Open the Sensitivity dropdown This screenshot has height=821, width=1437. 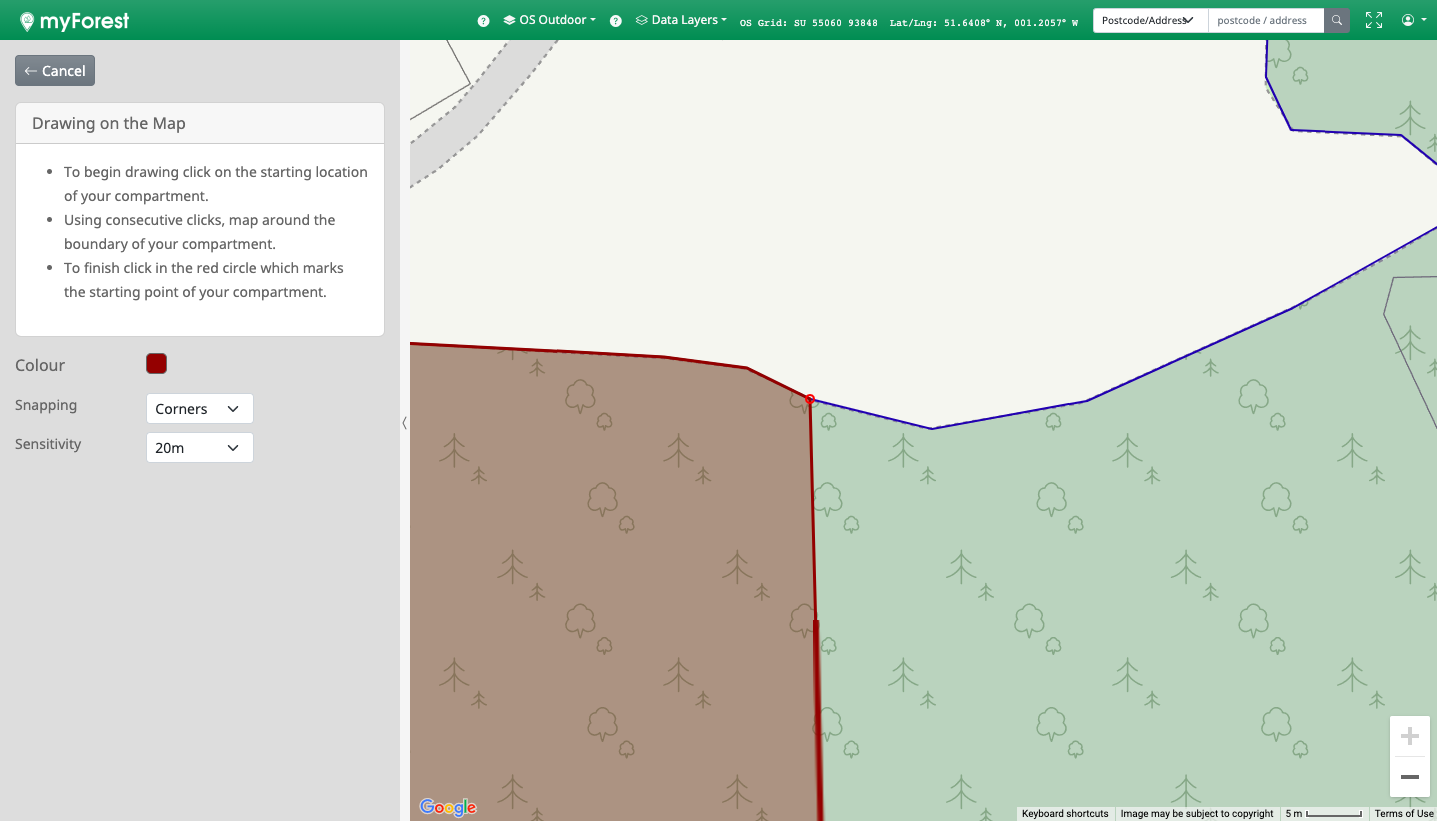[x=199, y=448]
